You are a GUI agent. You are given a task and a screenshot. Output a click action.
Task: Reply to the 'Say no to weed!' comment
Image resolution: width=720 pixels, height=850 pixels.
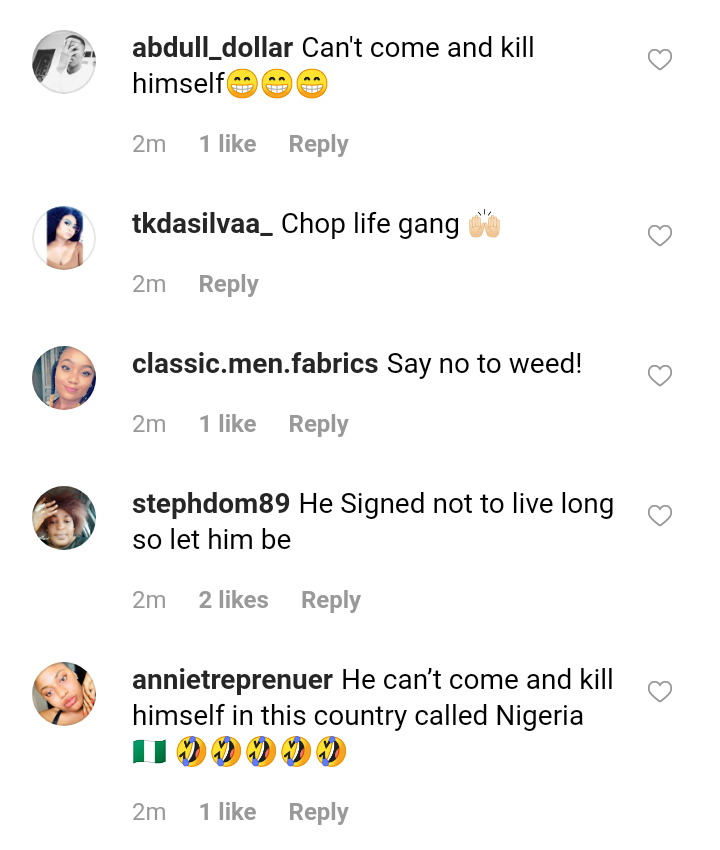pos(318,424)
